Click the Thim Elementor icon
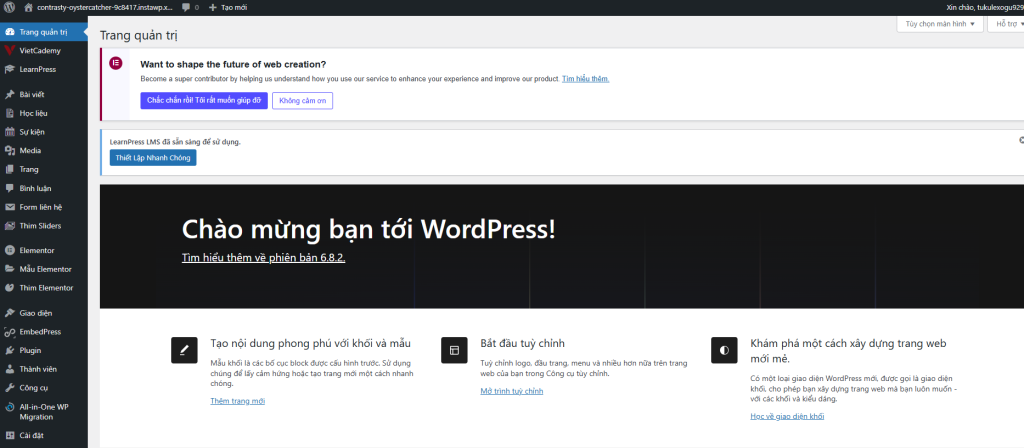The width and height of the screenshot is (1024, 448). click(x=9, y=288)
